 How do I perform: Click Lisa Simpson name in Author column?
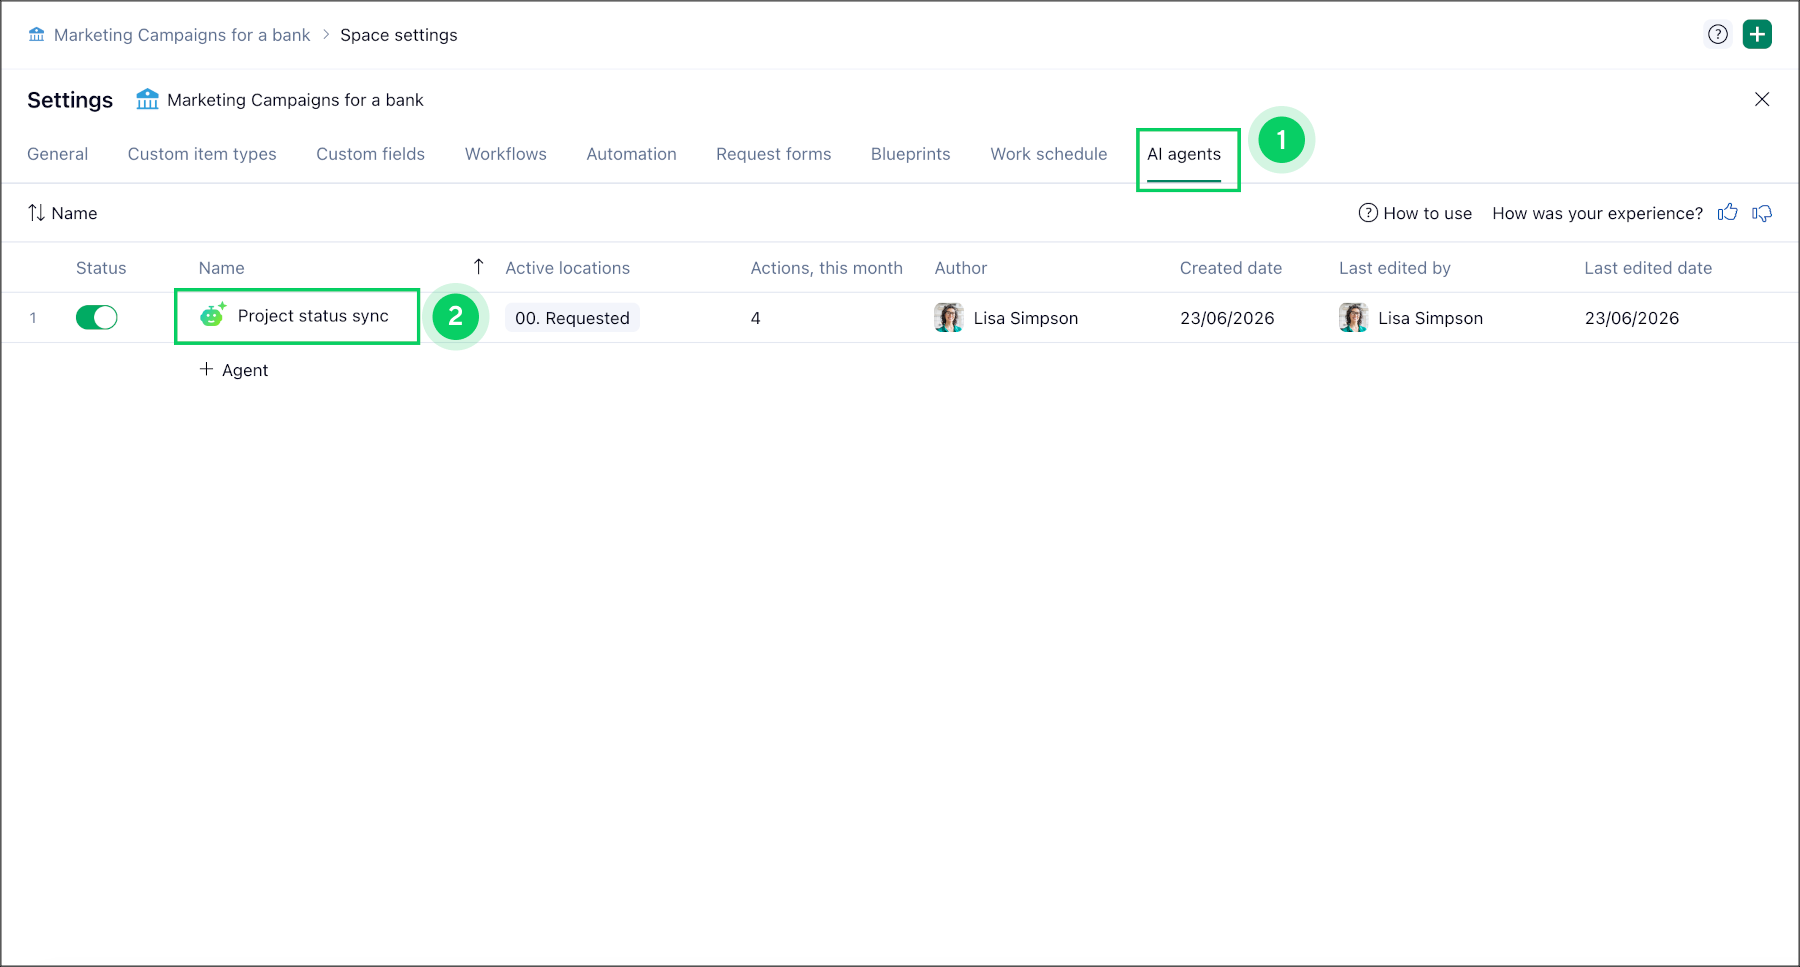(1026, 318)
